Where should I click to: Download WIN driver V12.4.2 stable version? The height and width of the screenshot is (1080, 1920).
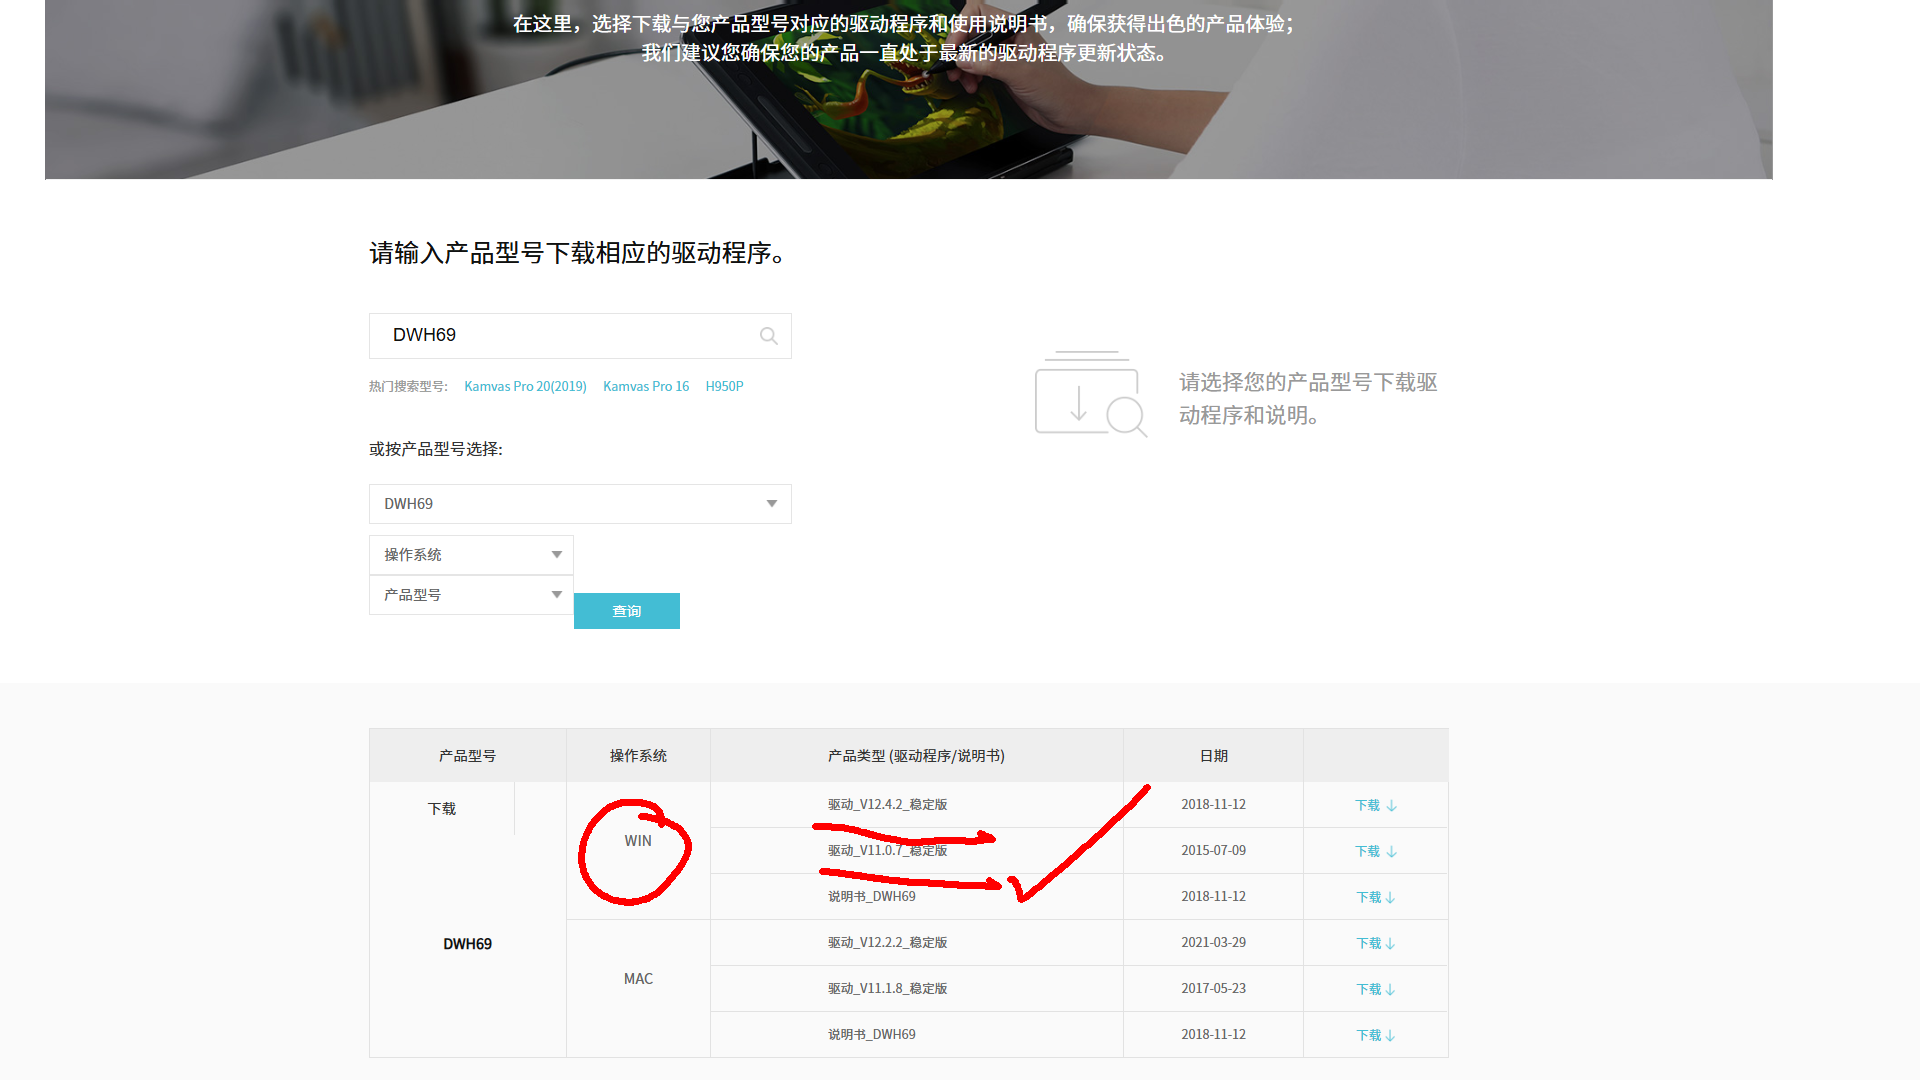1375,805
